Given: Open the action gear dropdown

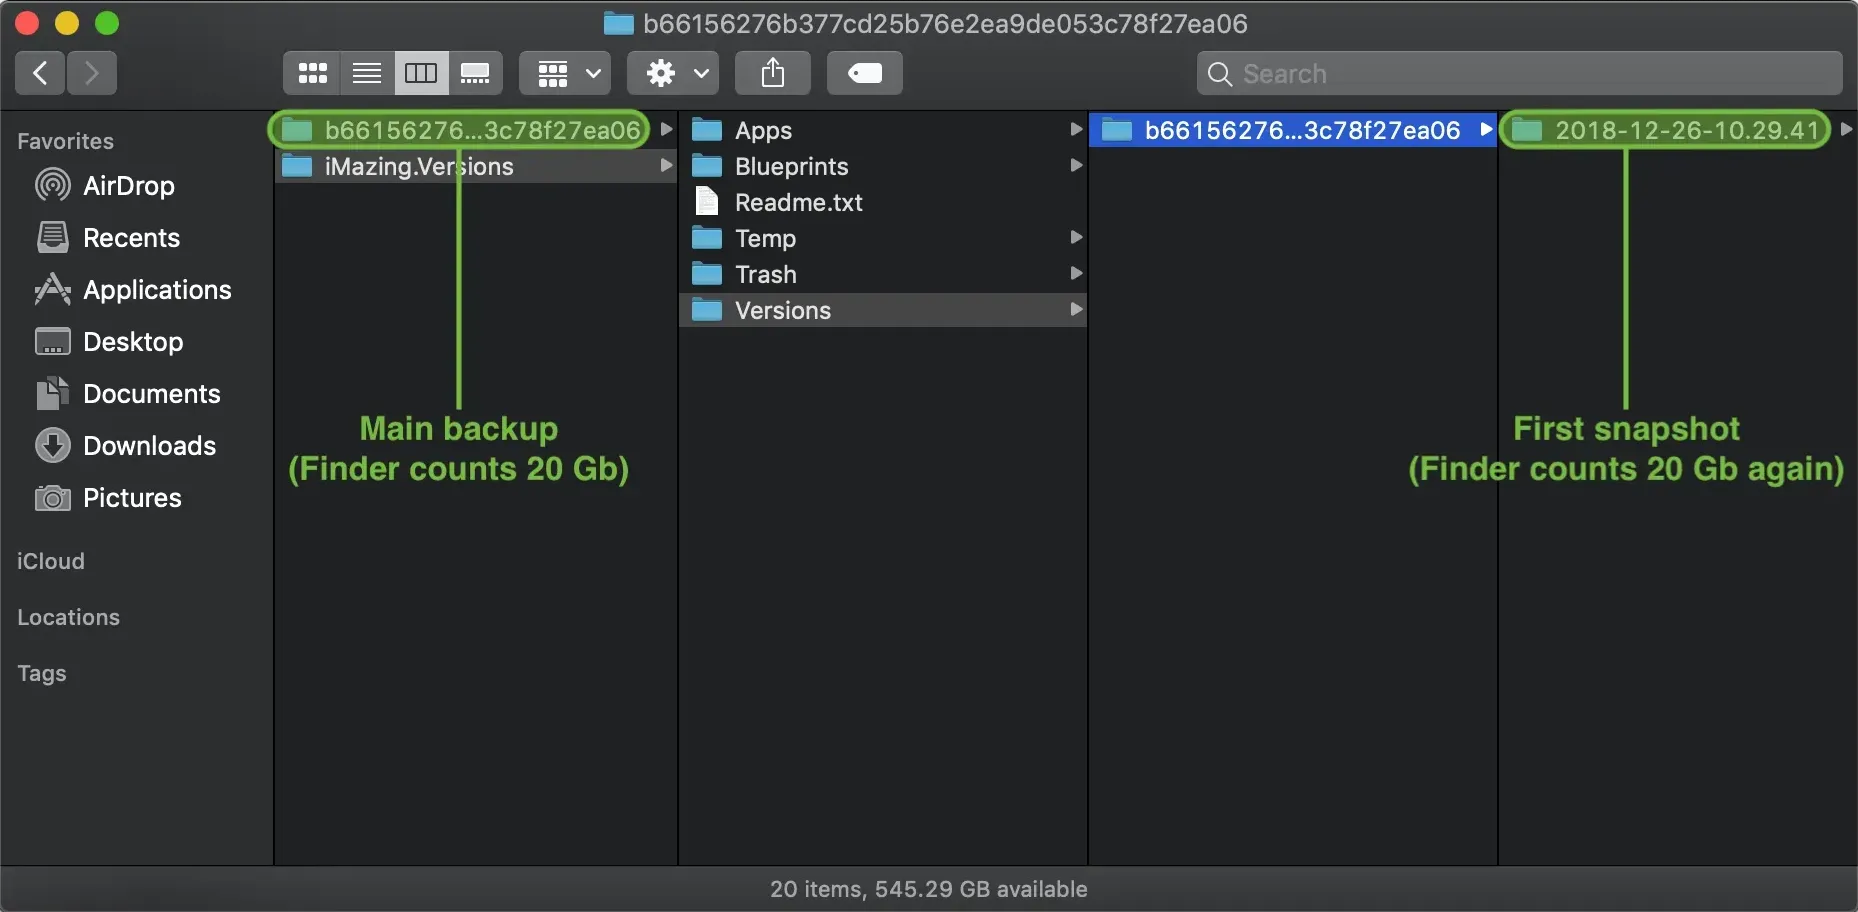Looking at the screenshot, I should pyautogui.click(x=672, y=72).
